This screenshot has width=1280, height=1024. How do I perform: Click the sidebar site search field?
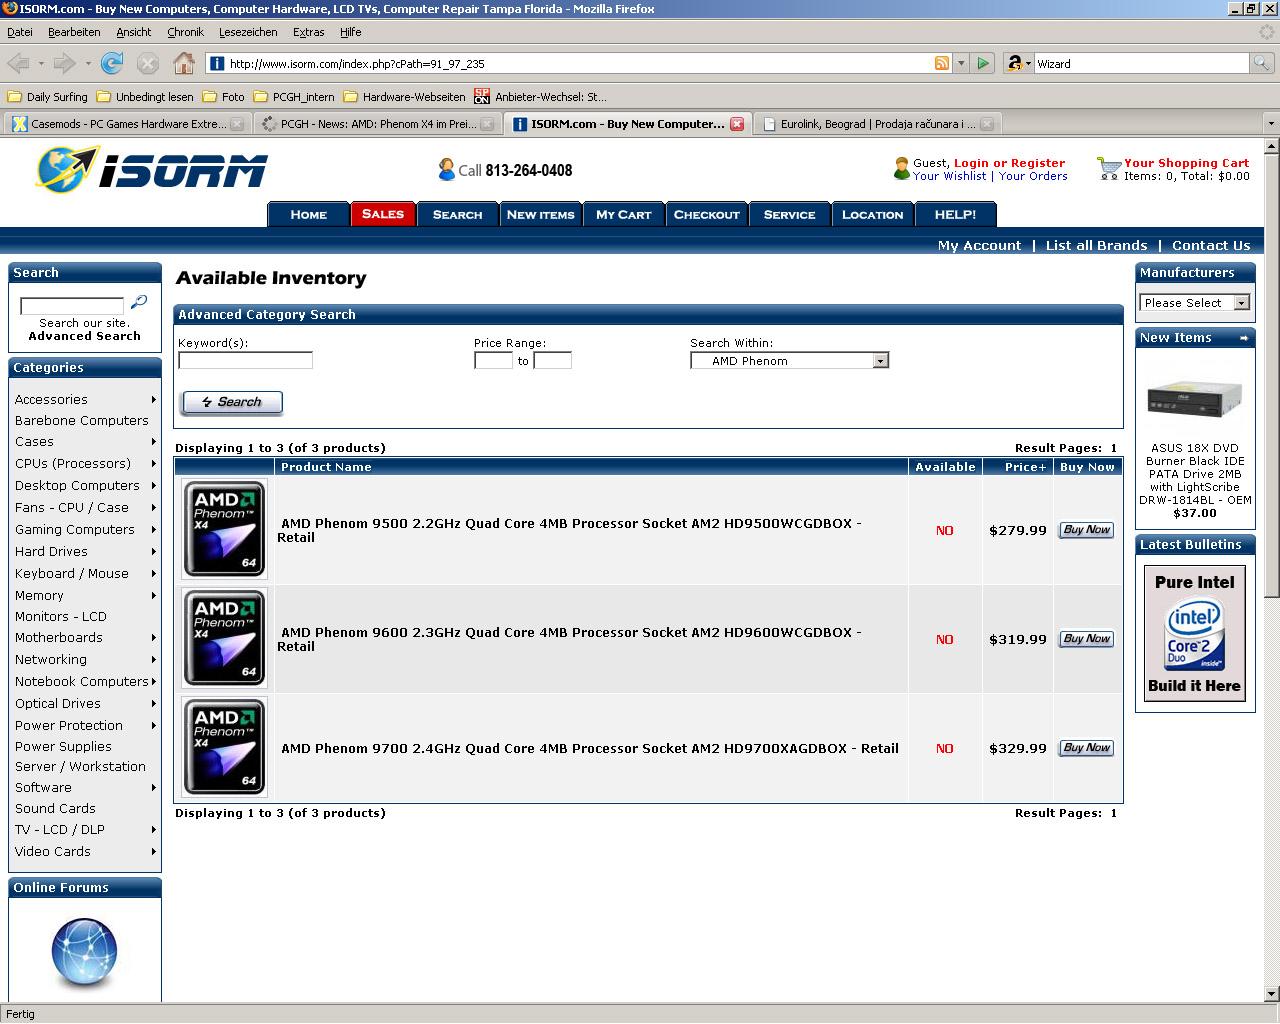coord(72,305)
